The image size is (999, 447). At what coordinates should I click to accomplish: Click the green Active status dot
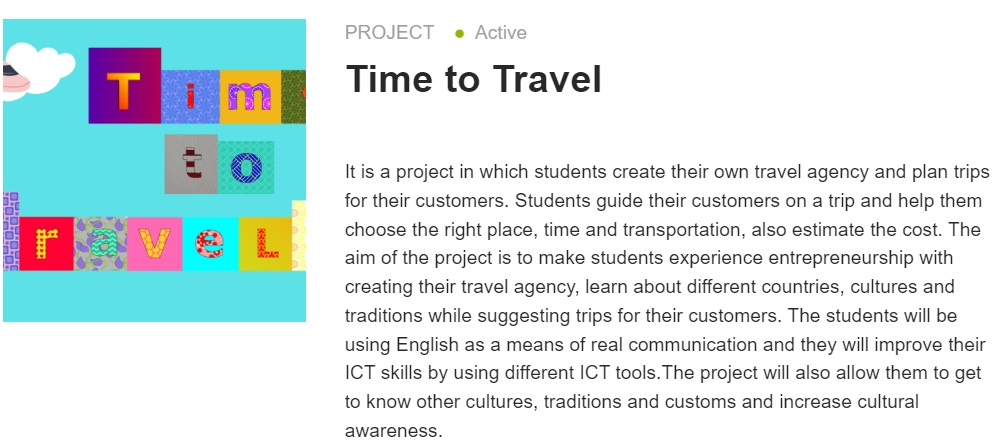point(459,33)
